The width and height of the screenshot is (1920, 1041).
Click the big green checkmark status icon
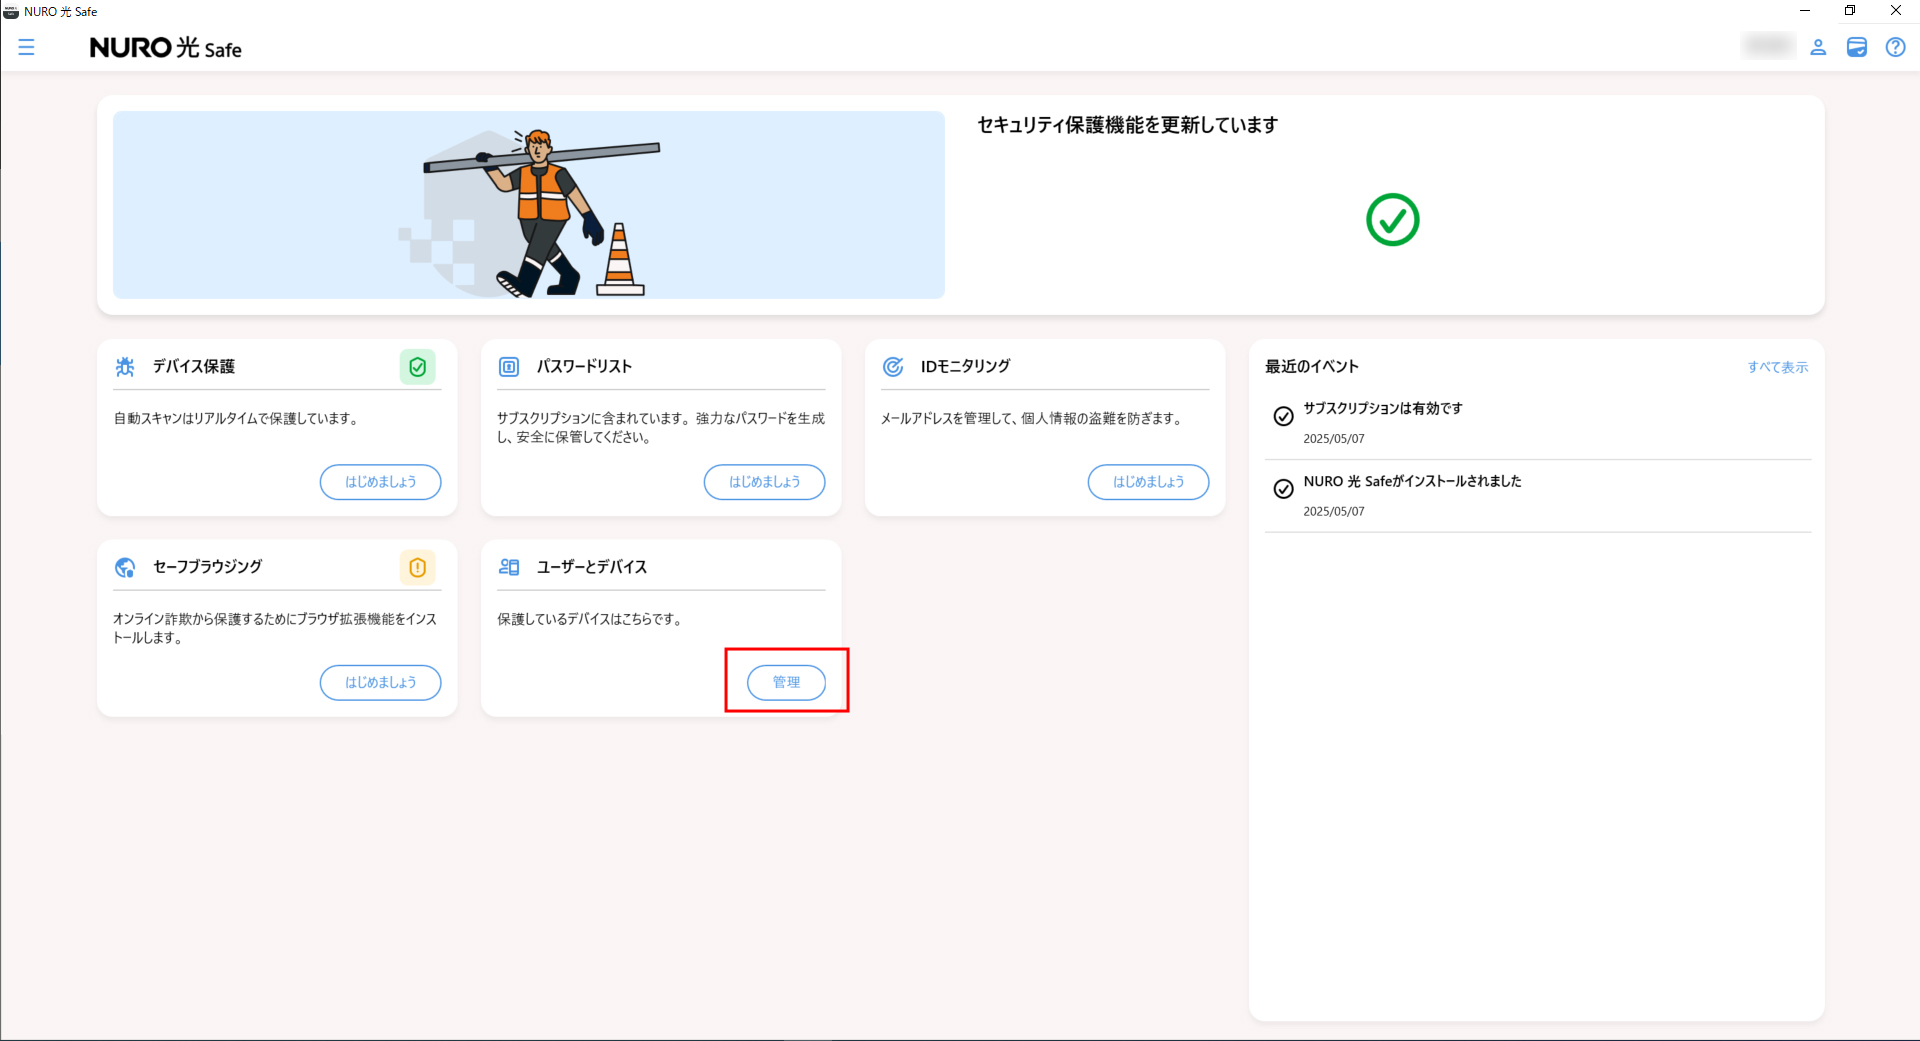tap(1393, 220)
